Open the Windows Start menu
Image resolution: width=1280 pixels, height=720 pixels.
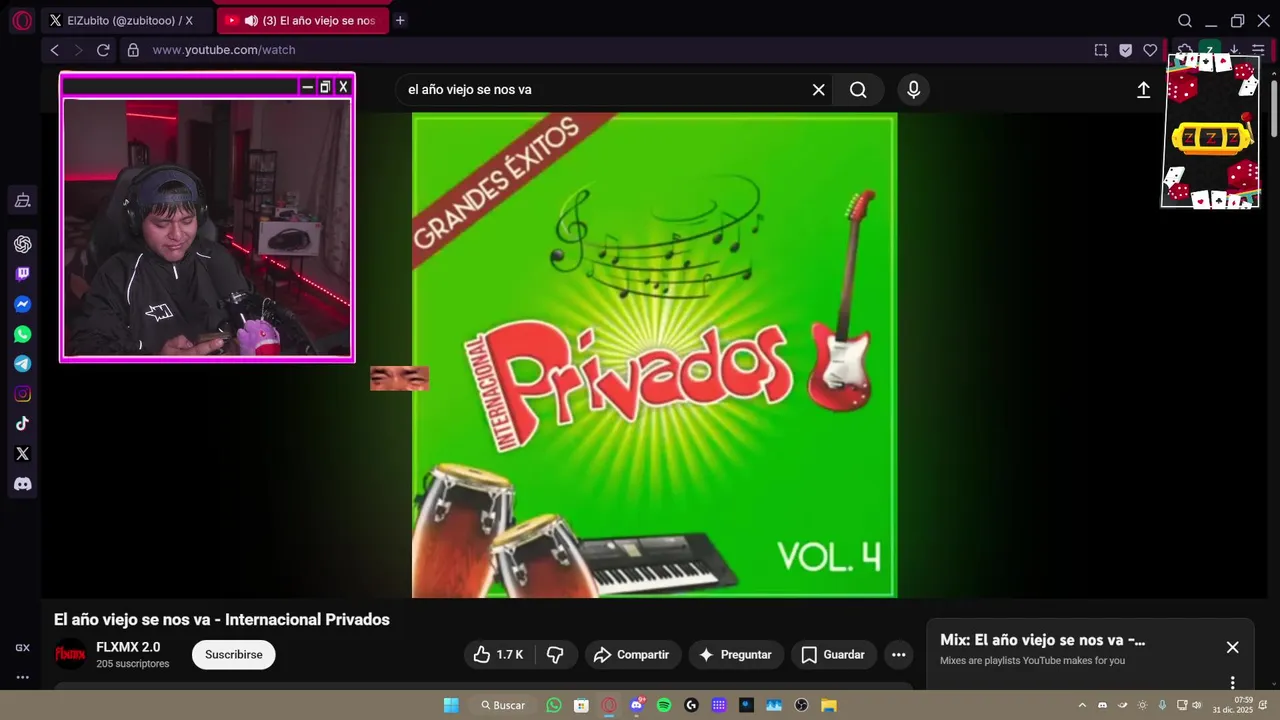pyautogui.click(x=451, y=705)
